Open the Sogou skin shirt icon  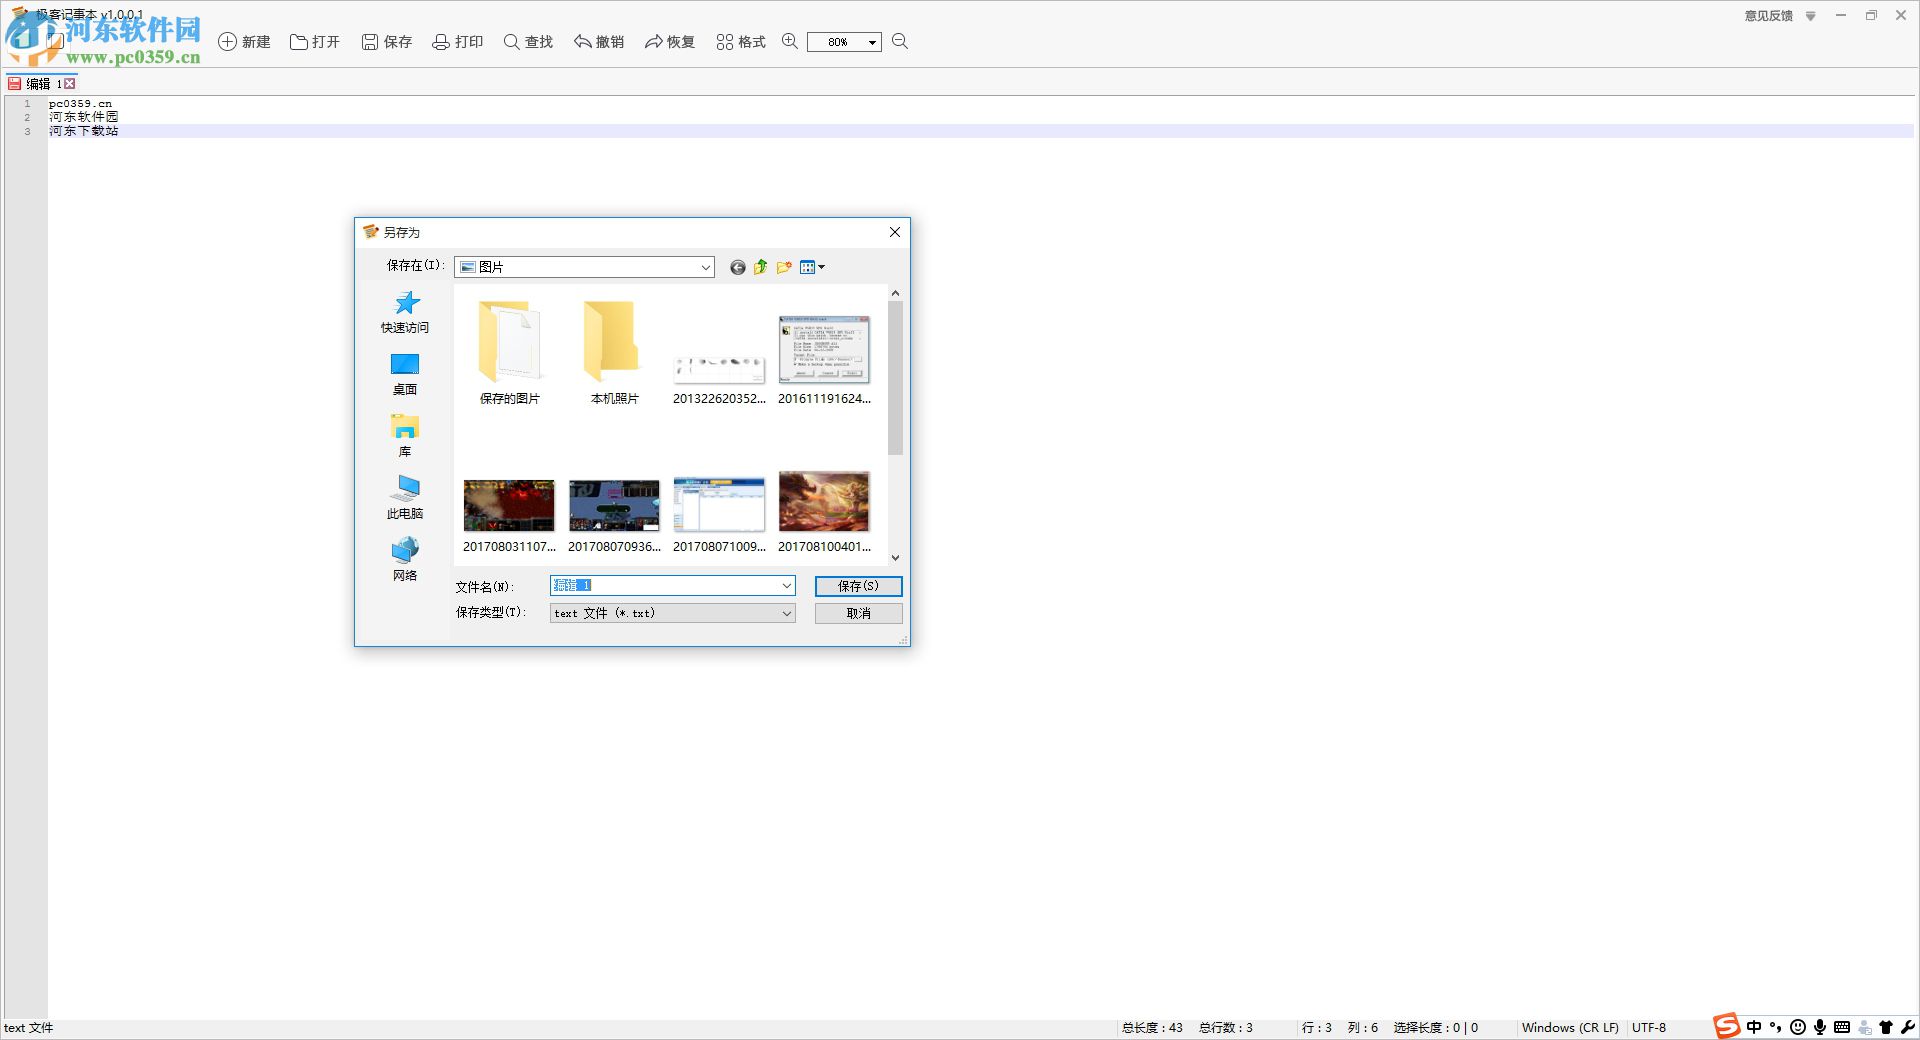[x=1886, y=1027]
